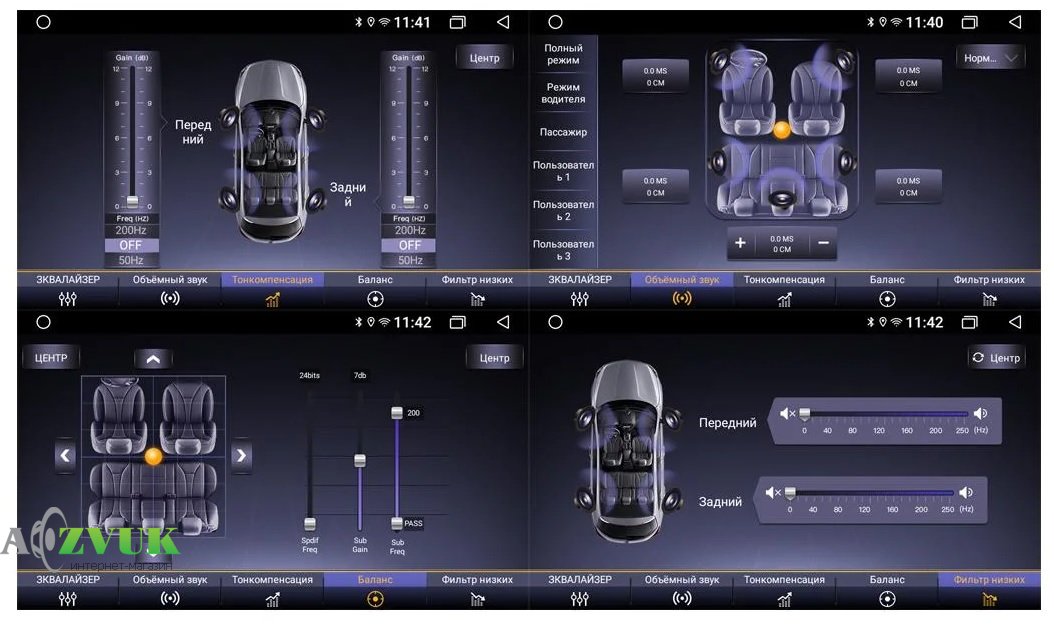Tap the front-left speaker 0.0 MS delay box
1054x632 pixels.
655,76
